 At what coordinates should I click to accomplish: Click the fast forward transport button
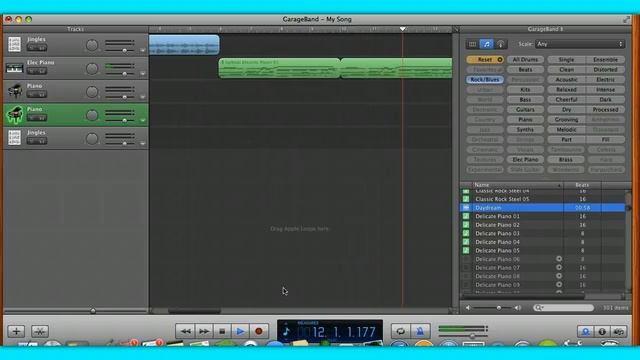(204, 331)
